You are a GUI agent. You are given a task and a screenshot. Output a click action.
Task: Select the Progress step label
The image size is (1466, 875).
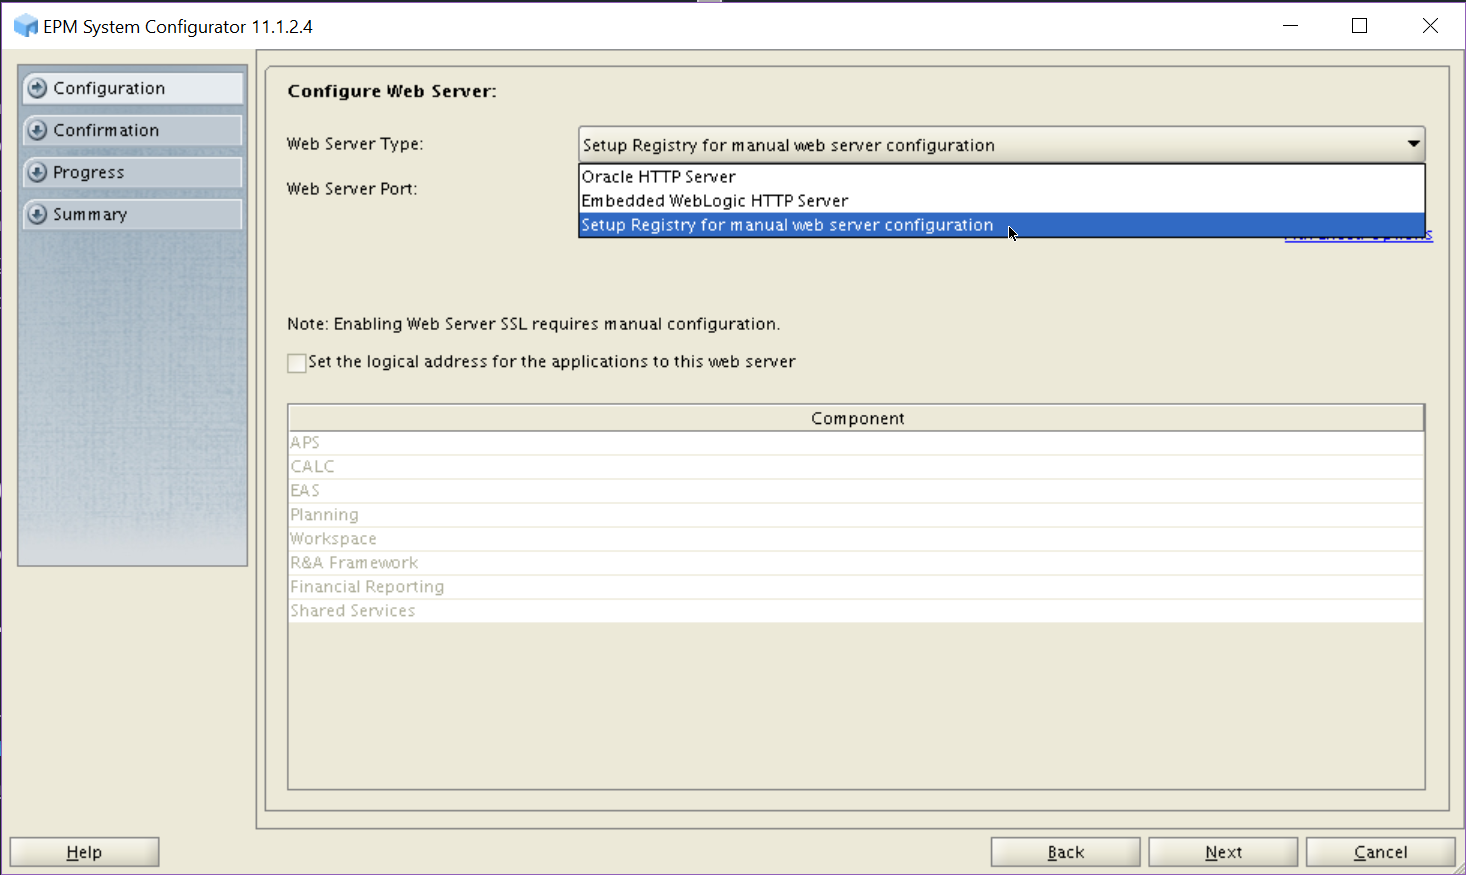pos(89,172)
